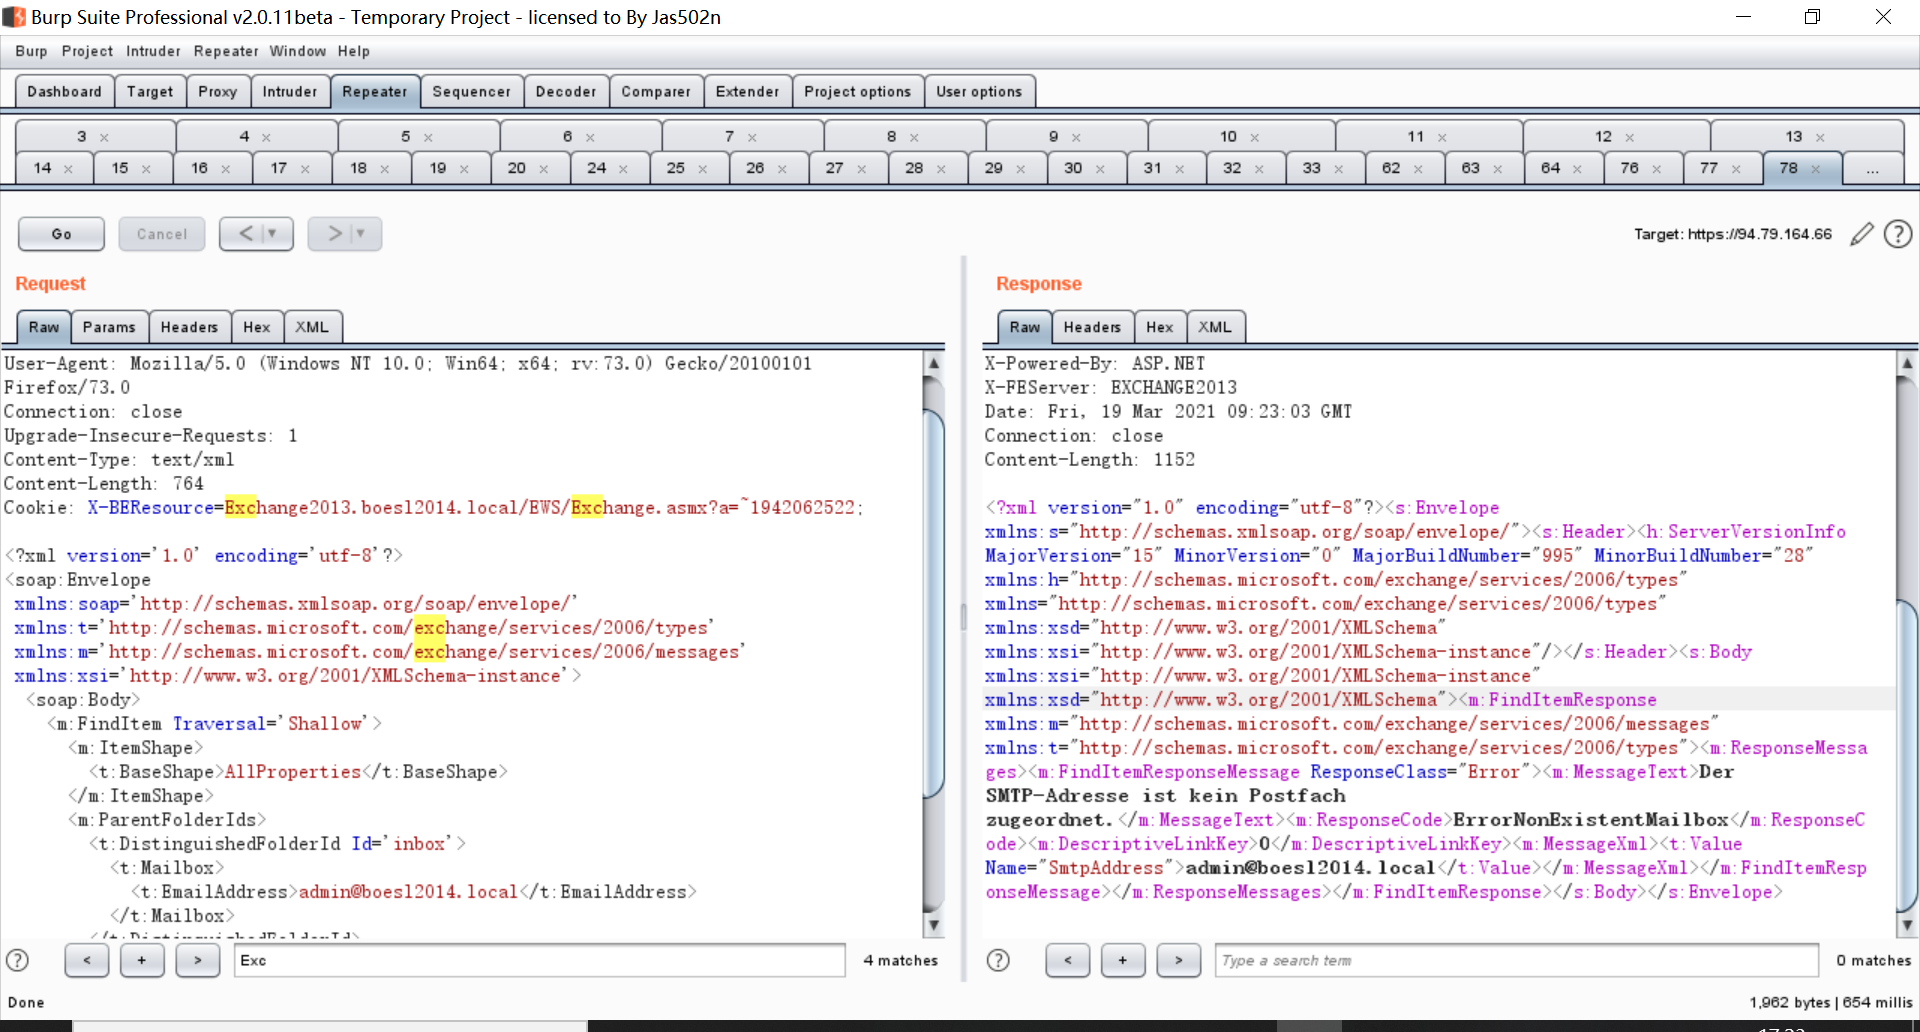Show request Params view
The image size is (1920, 1032).
pyautogui.click(x=109, y=327)
